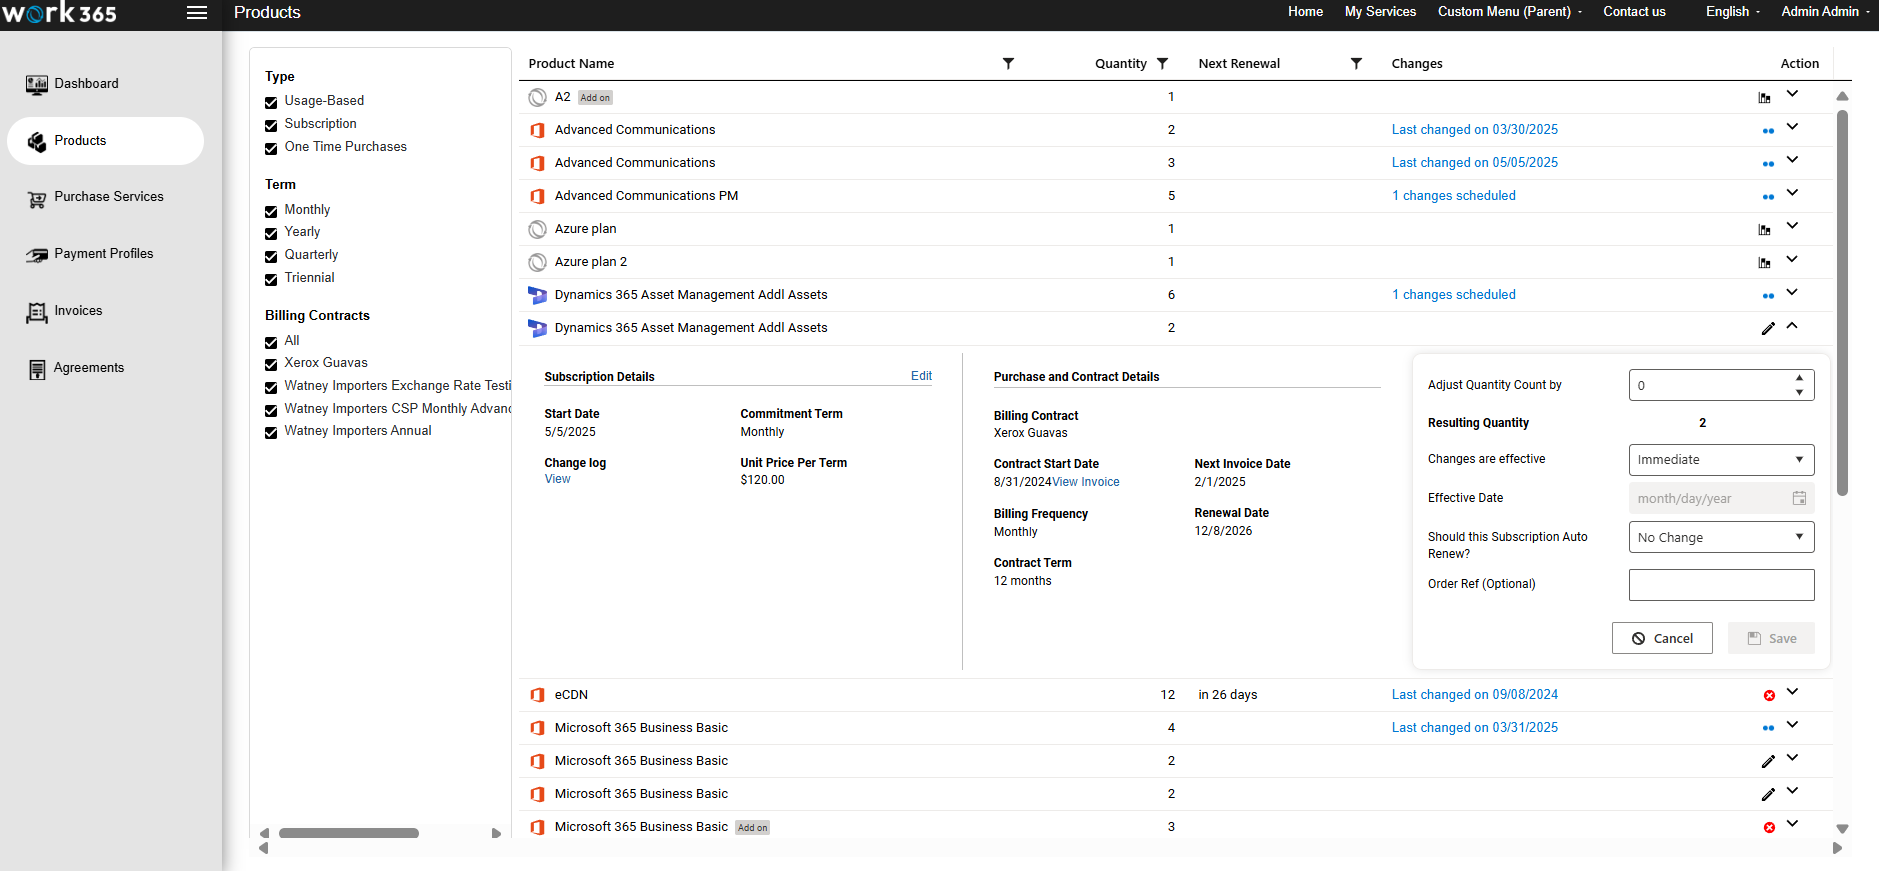Click the Azure plan product icon
This screenshot has height=871, width=1879.
pos(537,229)
